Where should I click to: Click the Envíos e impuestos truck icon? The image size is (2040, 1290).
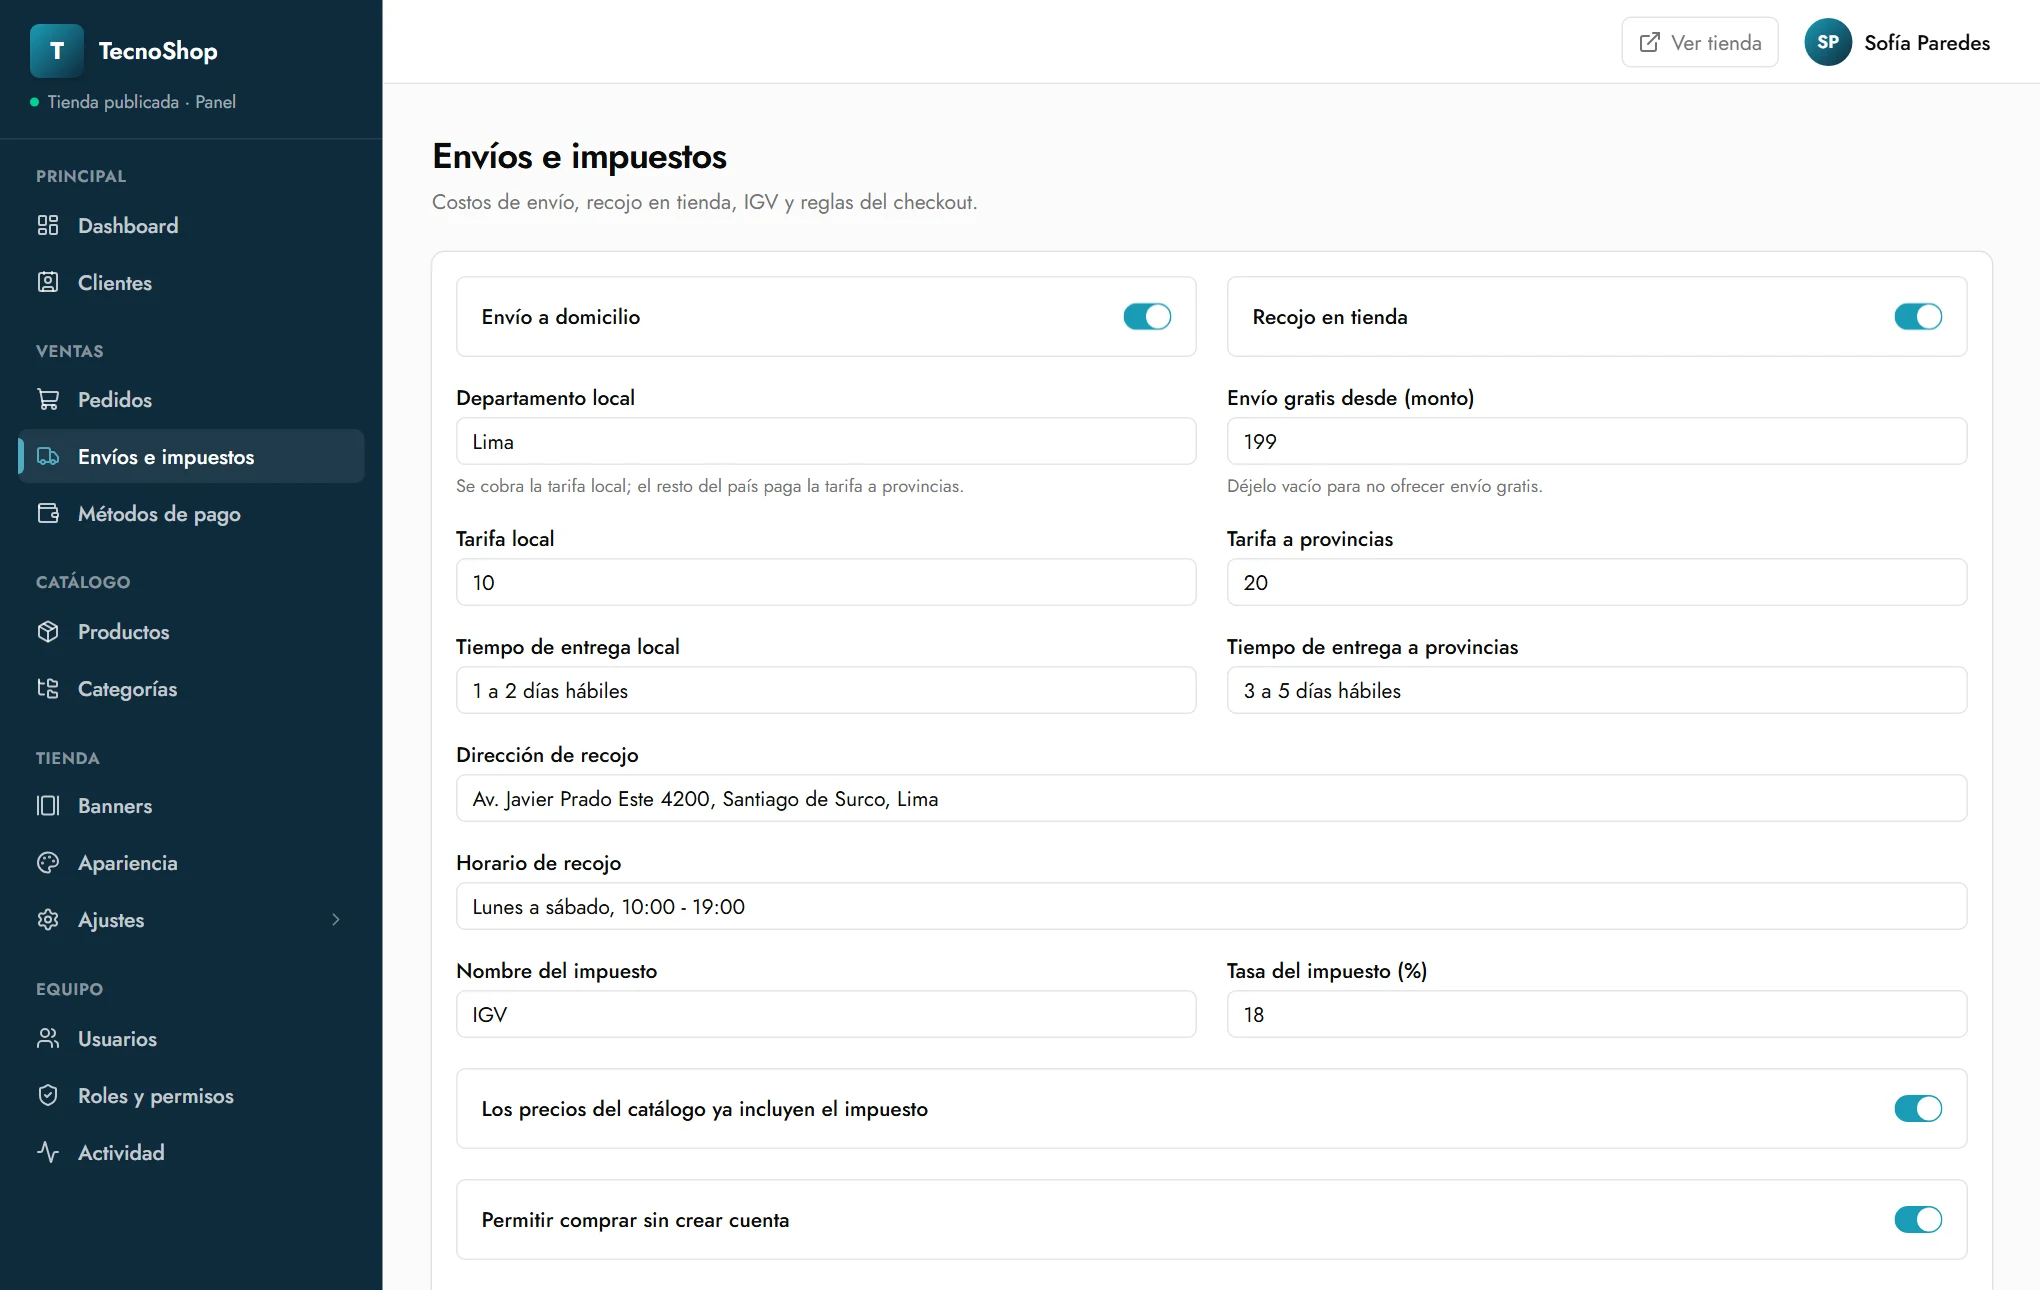[x=48, y=456]
